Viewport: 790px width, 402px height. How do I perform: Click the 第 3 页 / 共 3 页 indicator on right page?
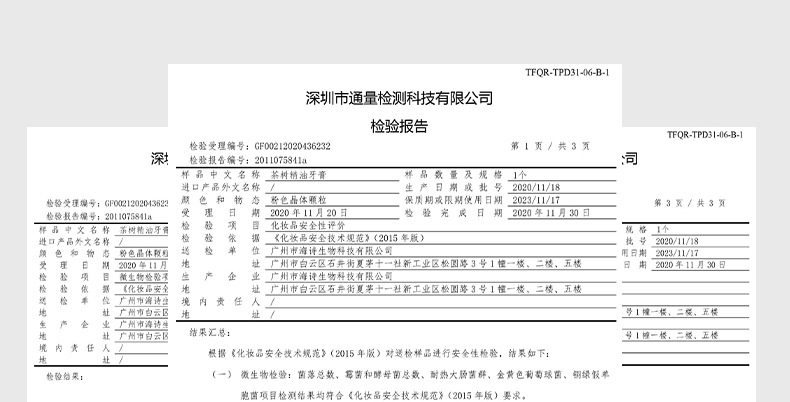click(690, 204)
